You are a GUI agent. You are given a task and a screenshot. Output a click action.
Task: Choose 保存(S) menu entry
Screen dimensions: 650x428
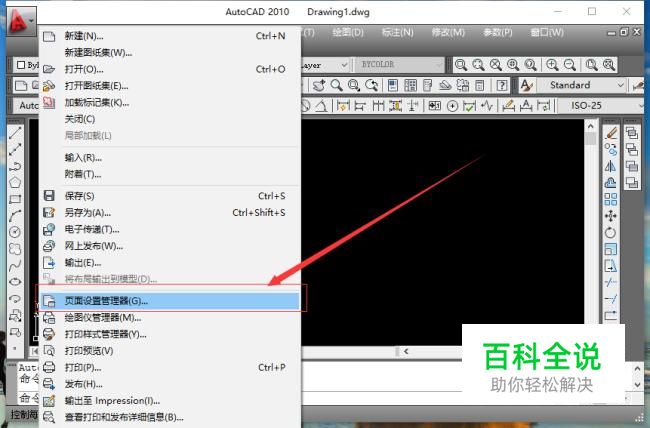point(170,196)
